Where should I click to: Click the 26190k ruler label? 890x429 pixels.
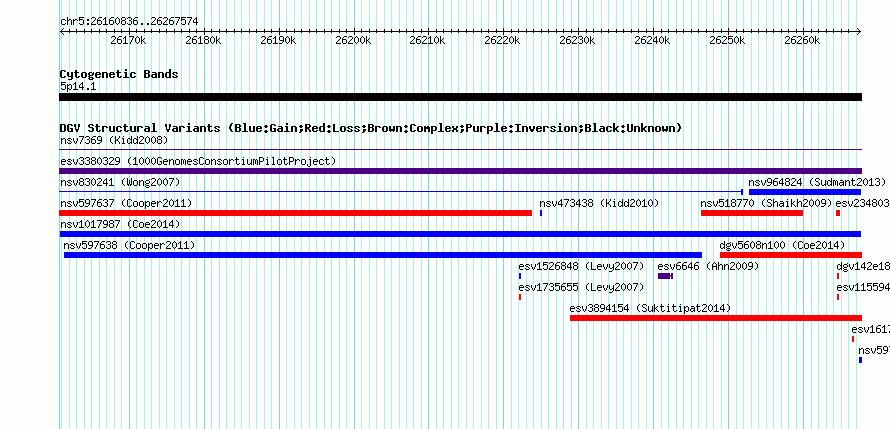pyautogui.click(x=278, y=40)
